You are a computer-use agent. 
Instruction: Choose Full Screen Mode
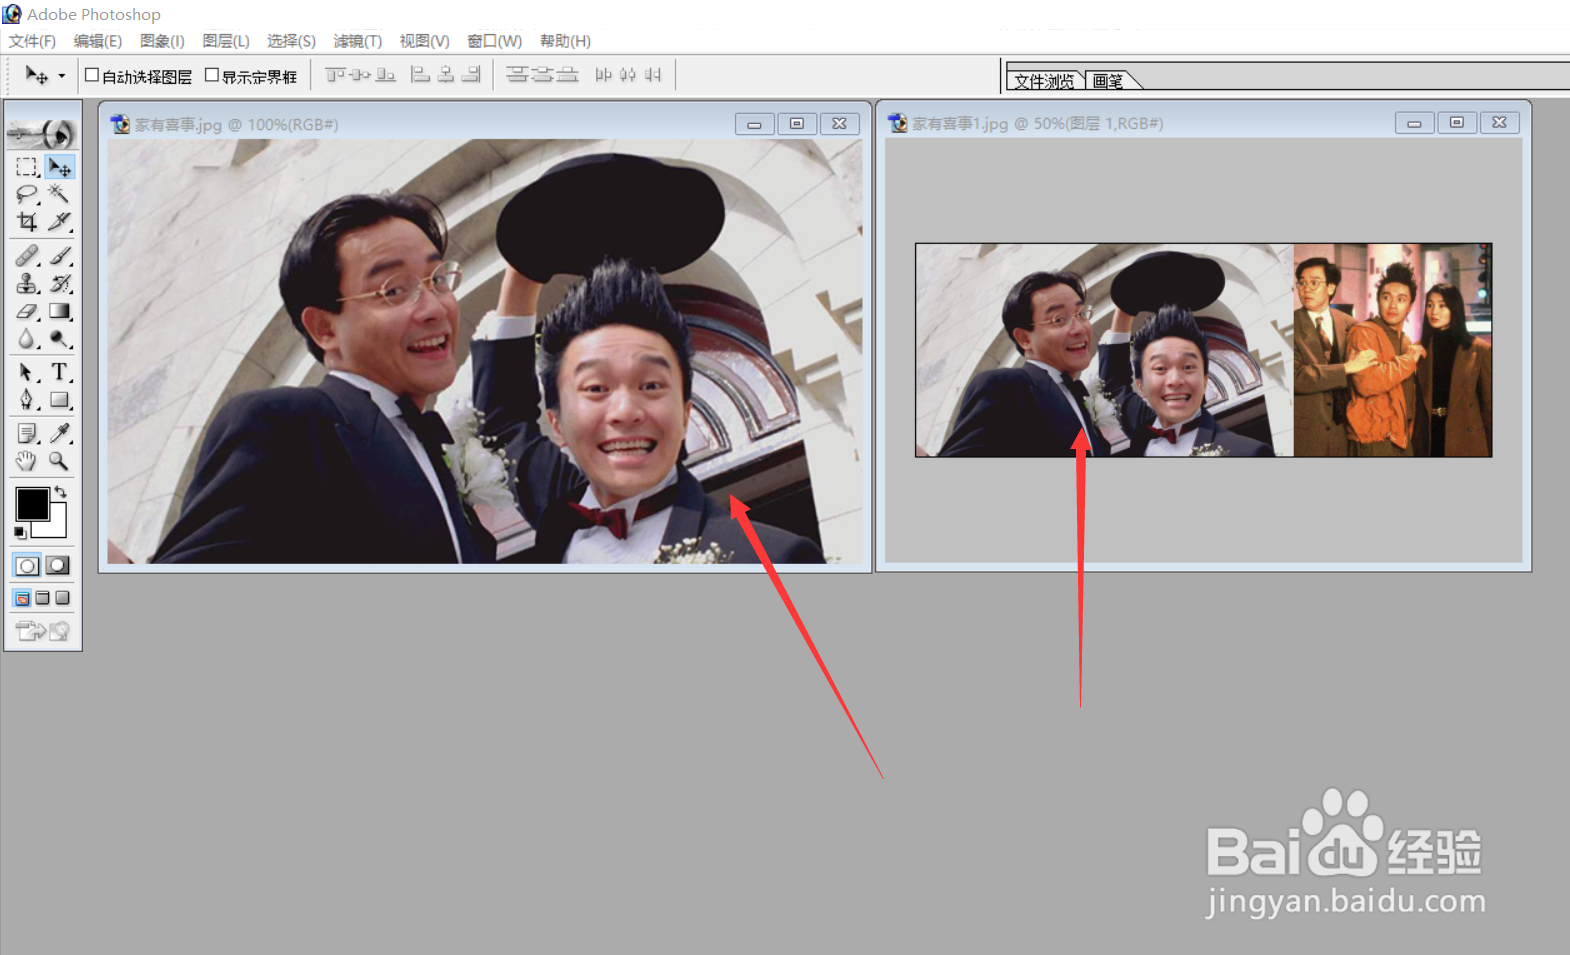coord(62,598)
